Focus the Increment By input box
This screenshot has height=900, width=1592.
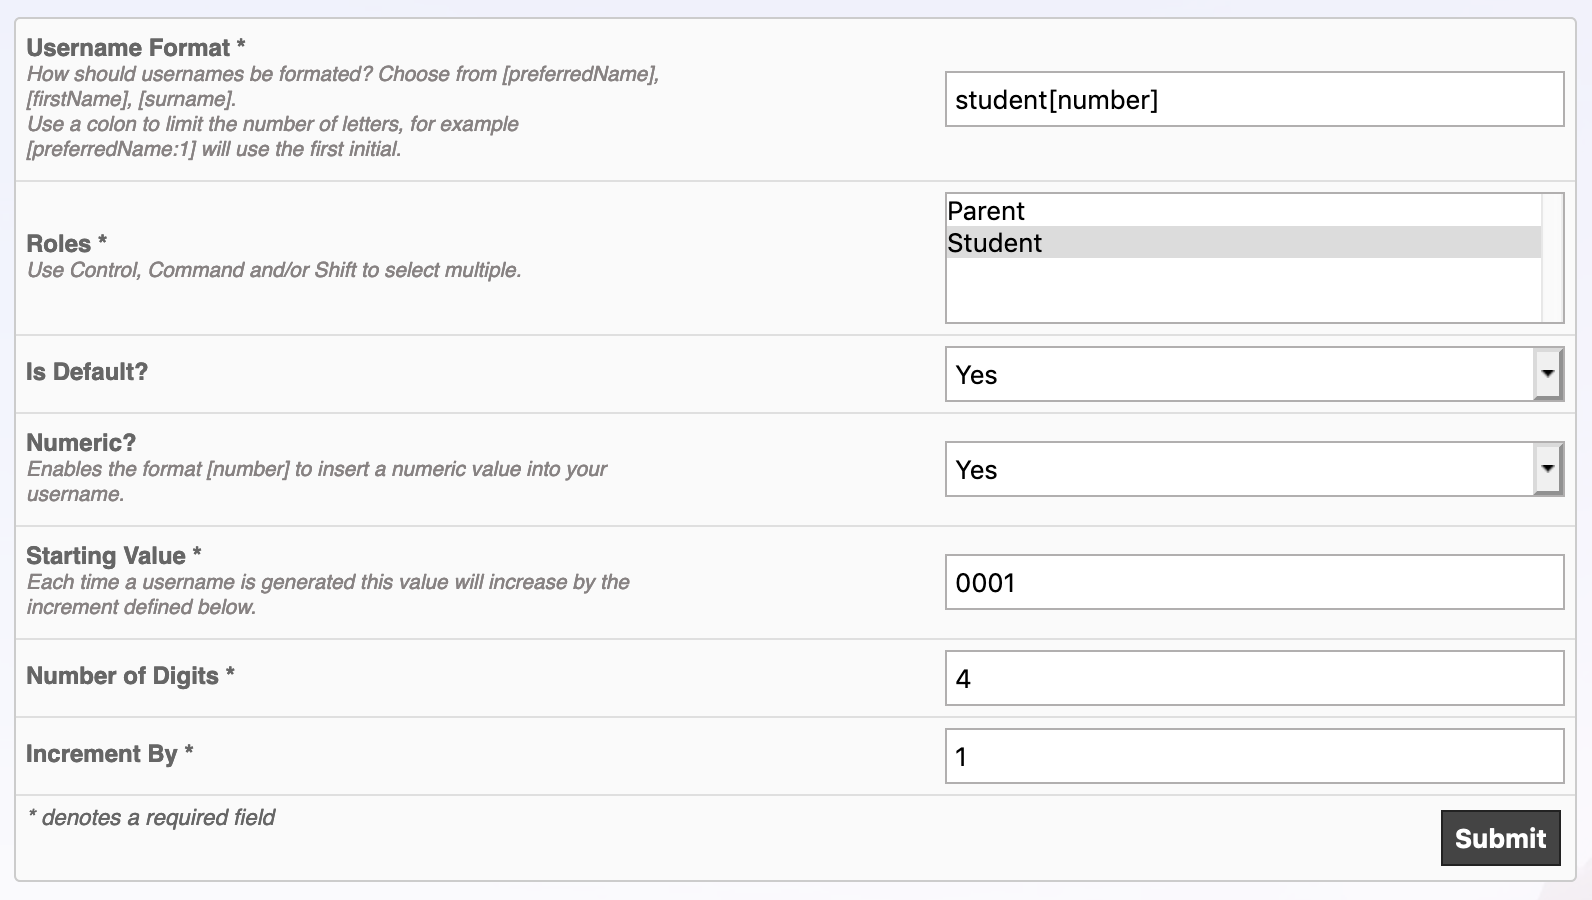[1253, 756]
